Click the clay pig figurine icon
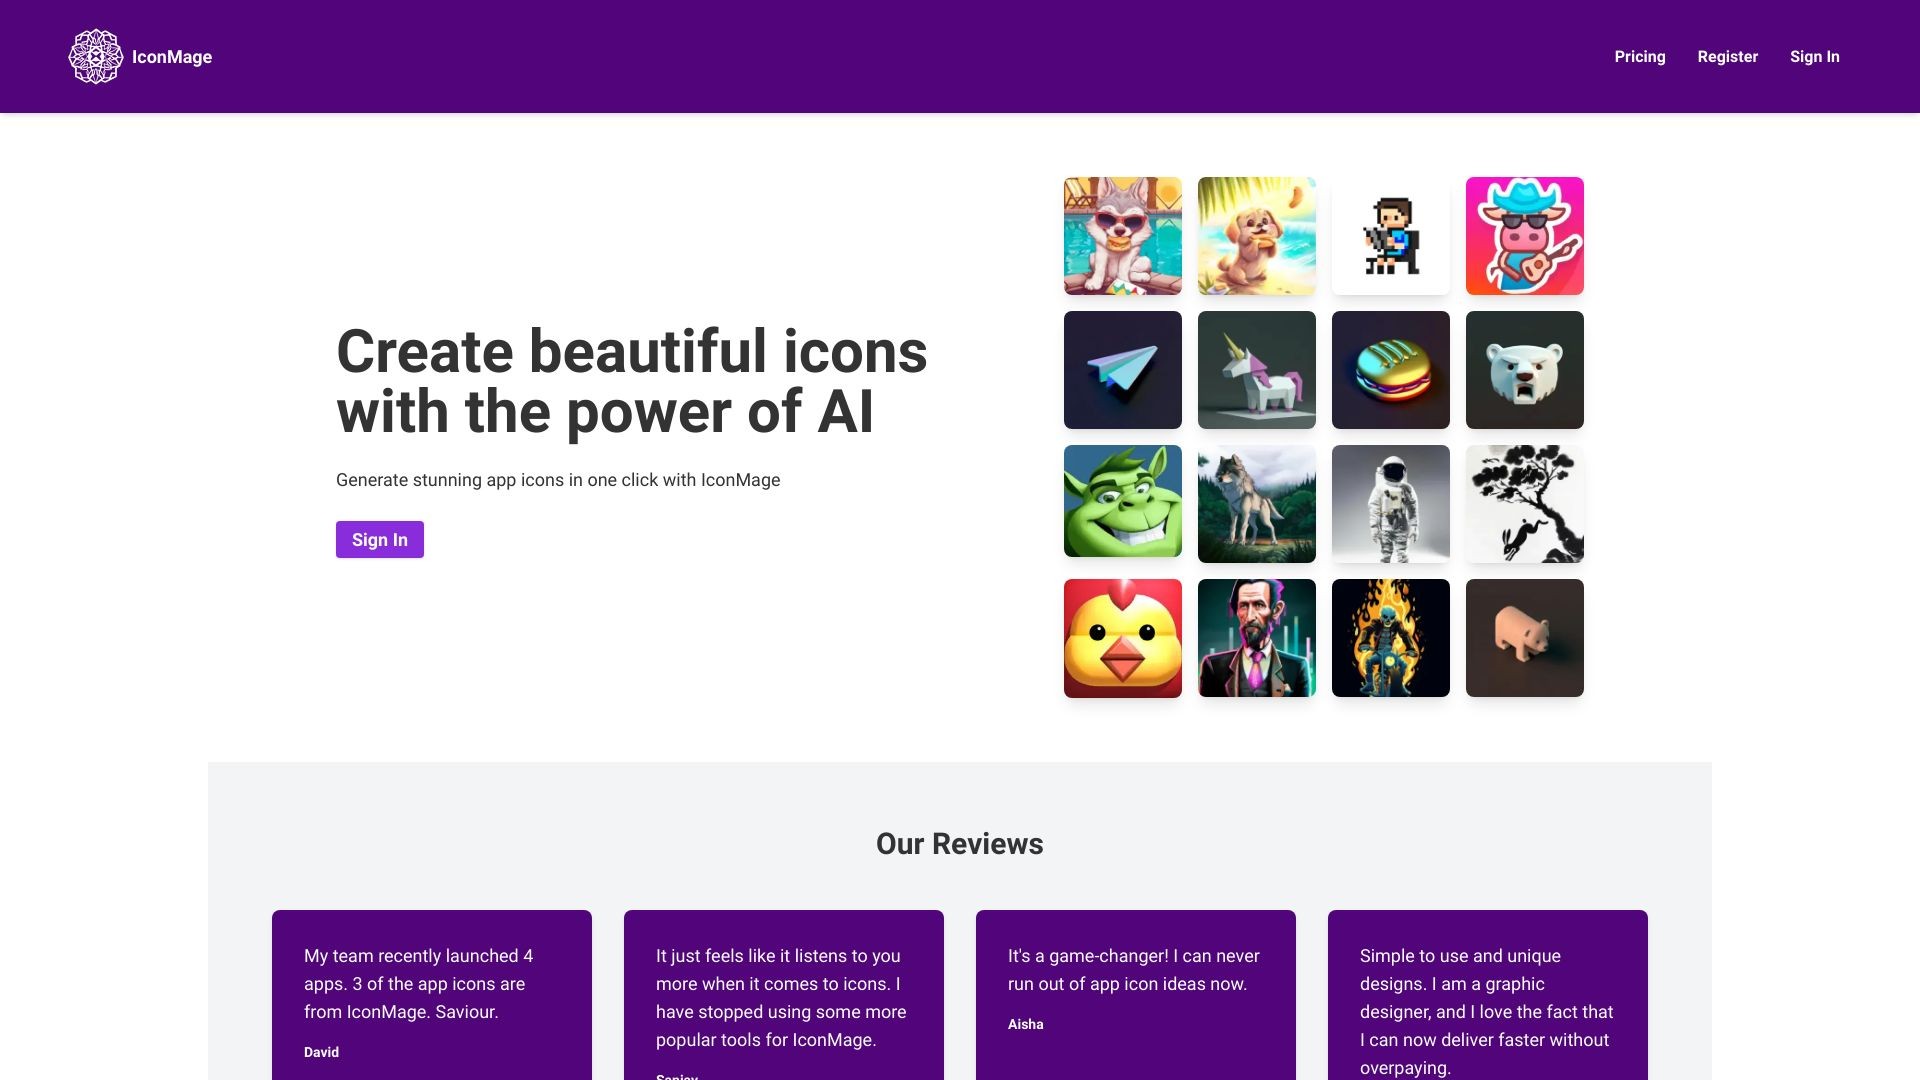 1524,637
